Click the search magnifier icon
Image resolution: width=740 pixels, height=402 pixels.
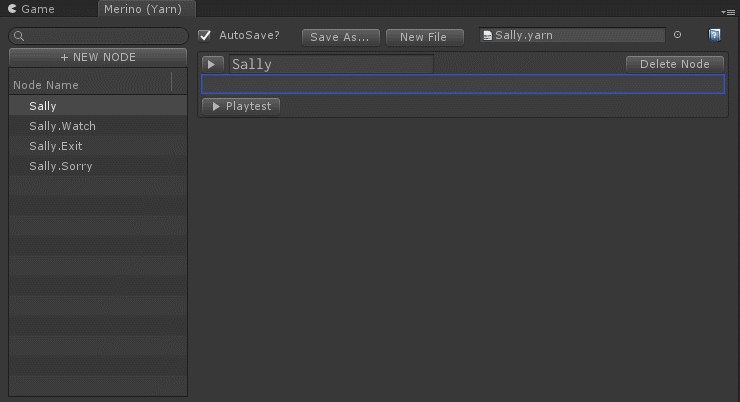click(x=18, y=36)
